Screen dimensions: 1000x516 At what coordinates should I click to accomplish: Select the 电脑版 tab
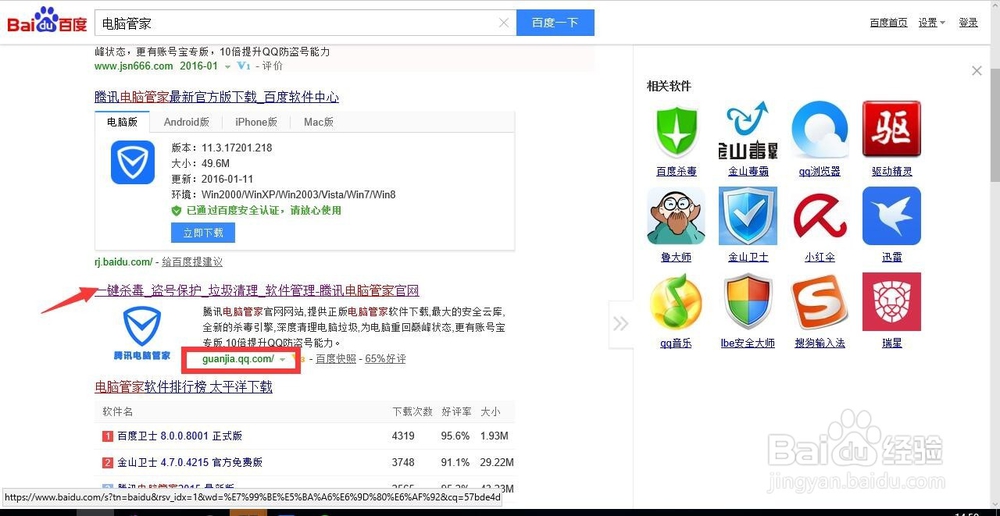(122, 122)
